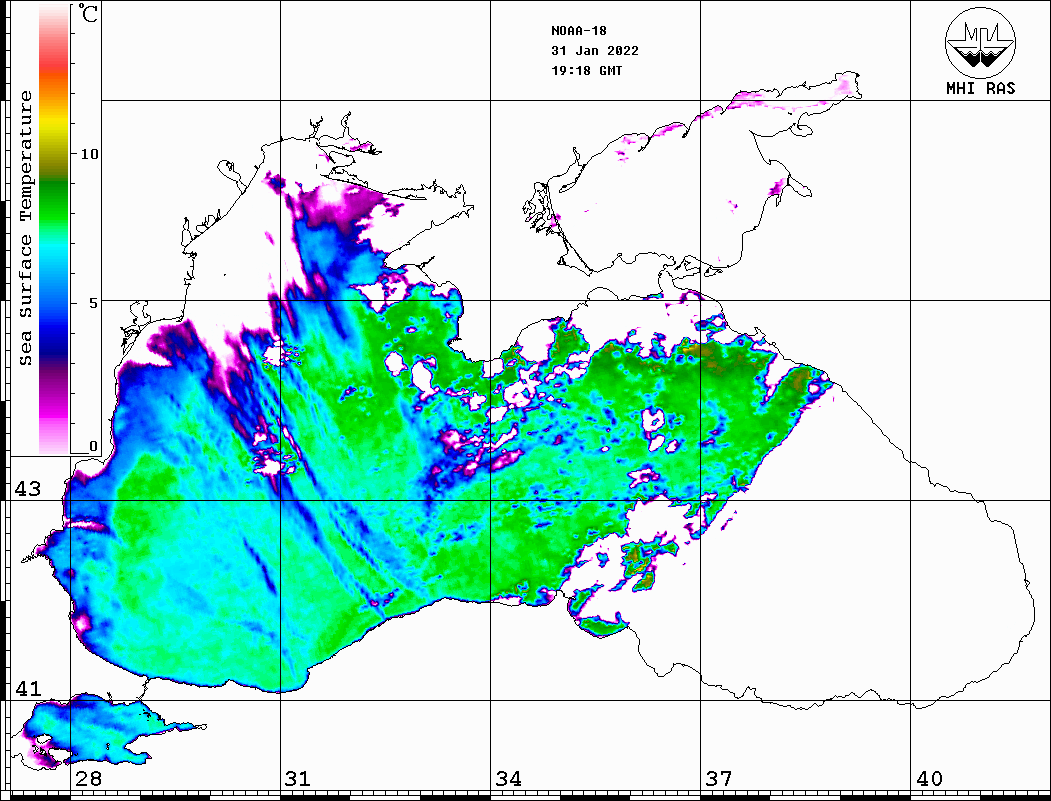Click longitude label '40'
Image resolution: width=1051 pixels, height=801 pixels.
coord(929,779)
